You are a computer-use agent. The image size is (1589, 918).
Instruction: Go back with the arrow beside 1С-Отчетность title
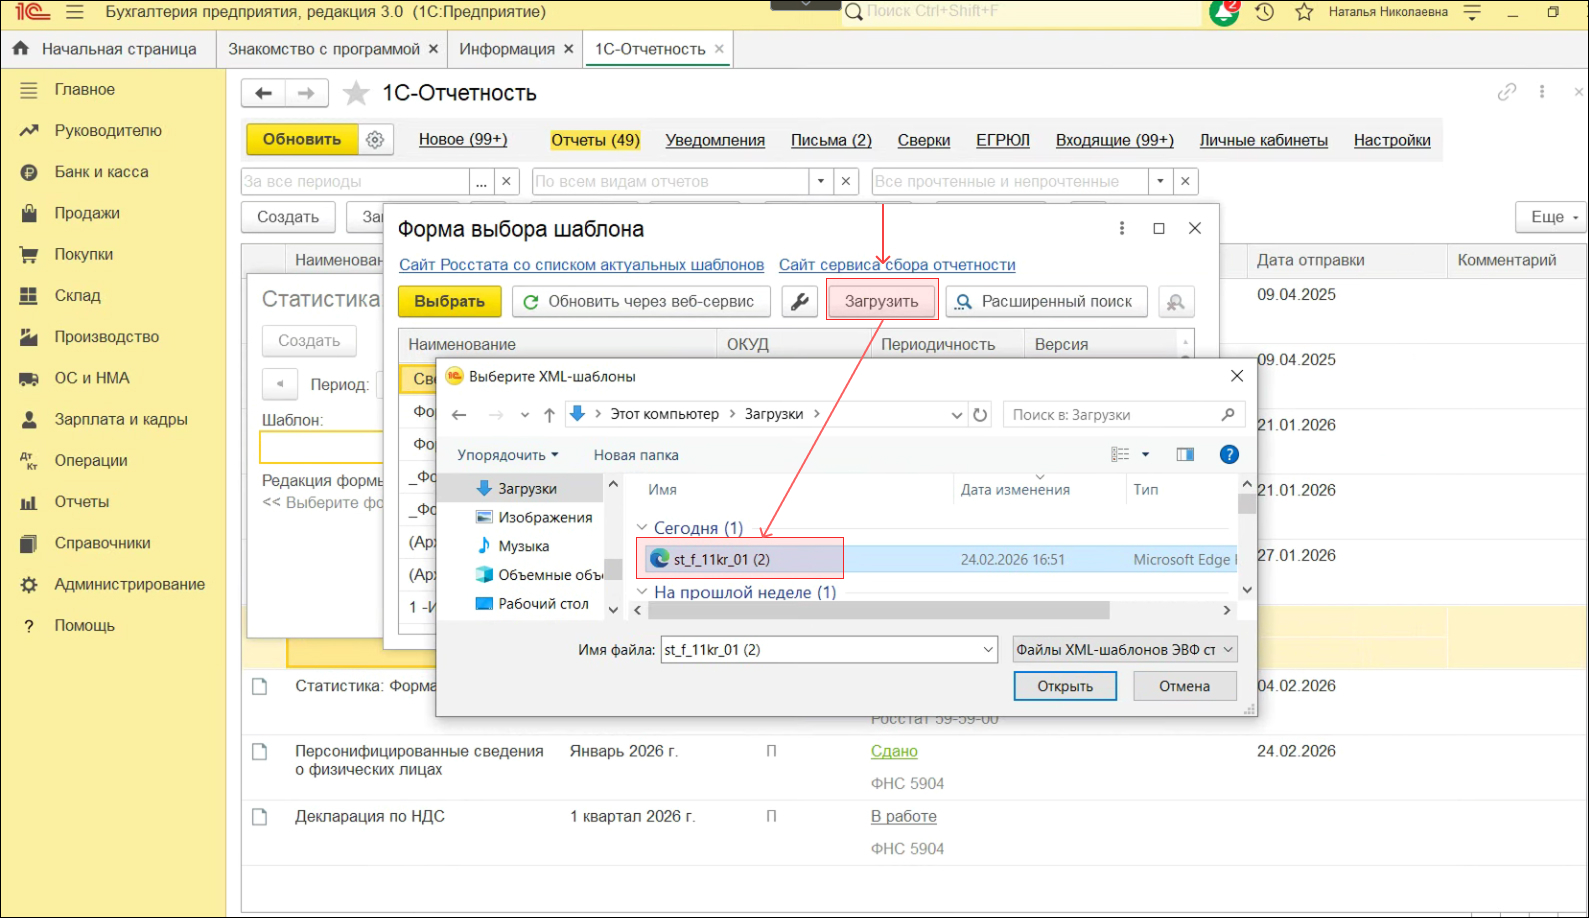(263, 93)
